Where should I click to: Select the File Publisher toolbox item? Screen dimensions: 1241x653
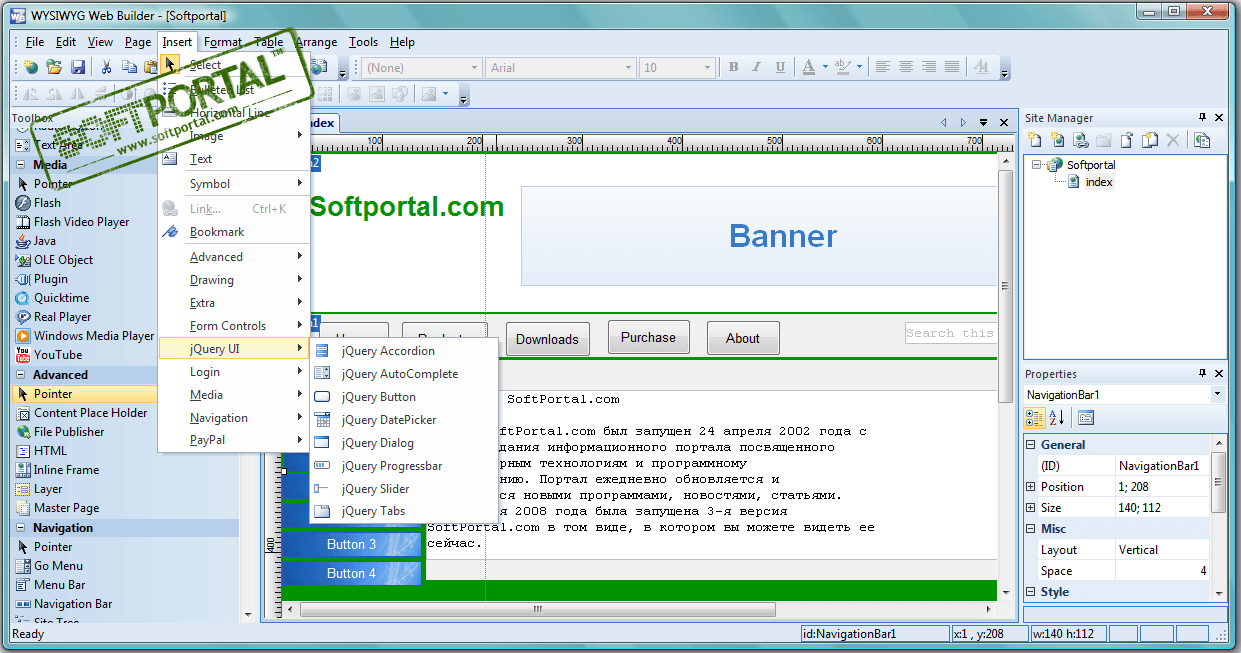coord(69,432)
